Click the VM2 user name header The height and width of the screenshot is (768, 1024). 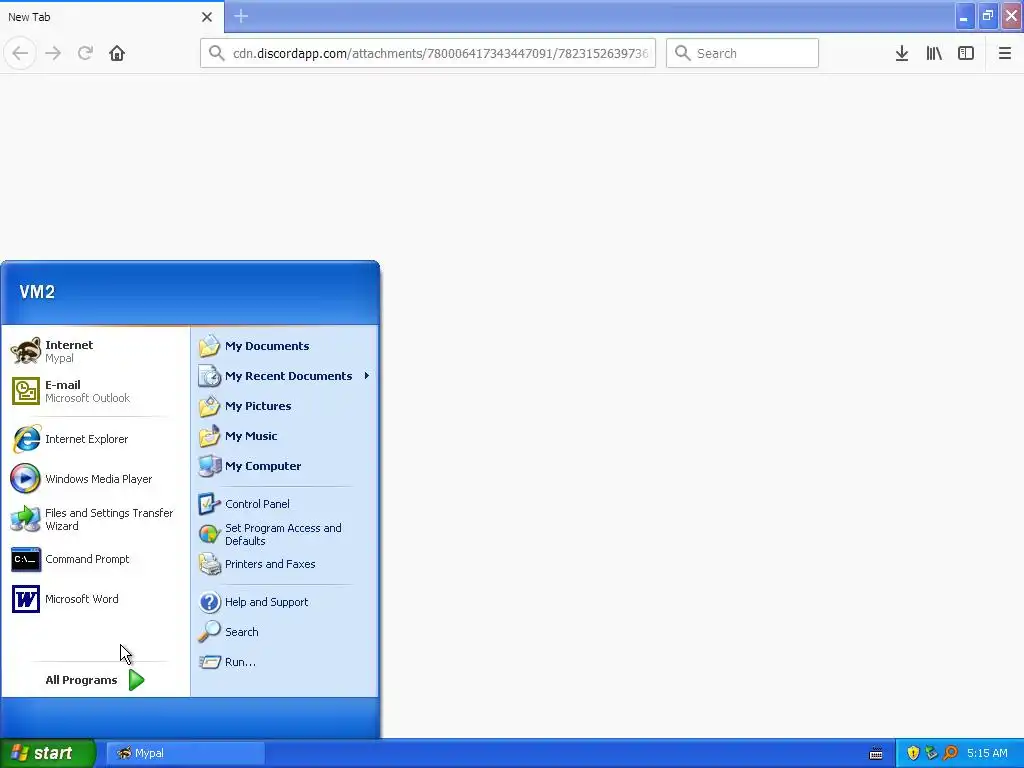click(x=37, y=292)
